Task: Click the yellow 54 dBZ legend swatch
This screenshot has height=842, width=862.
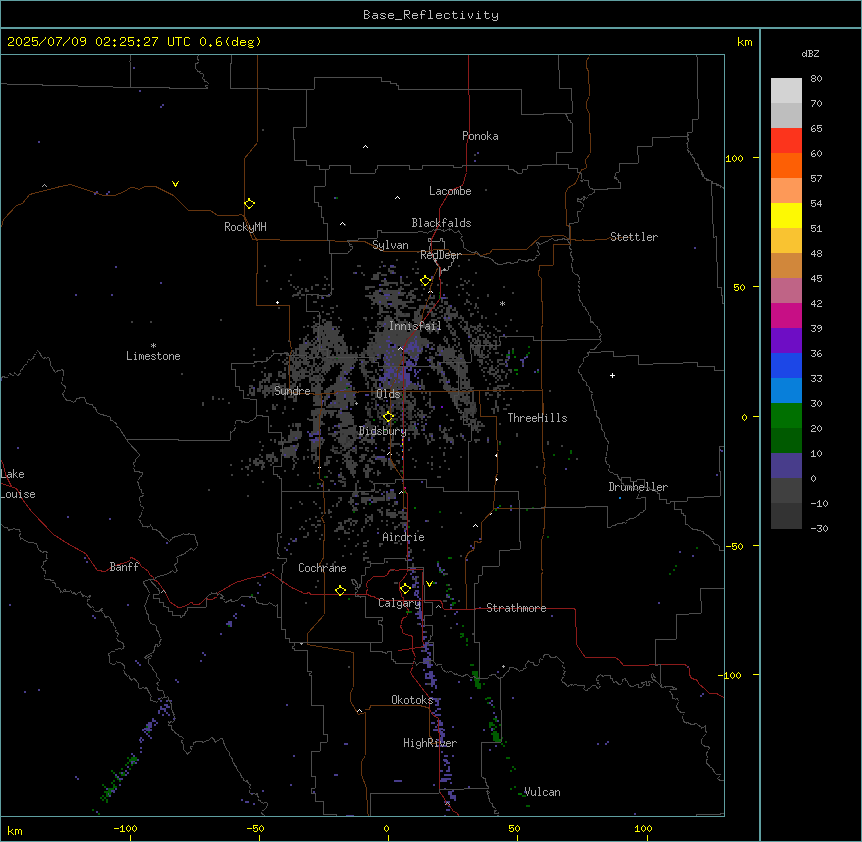Action: pyautogui.click(x=786, y=215)
